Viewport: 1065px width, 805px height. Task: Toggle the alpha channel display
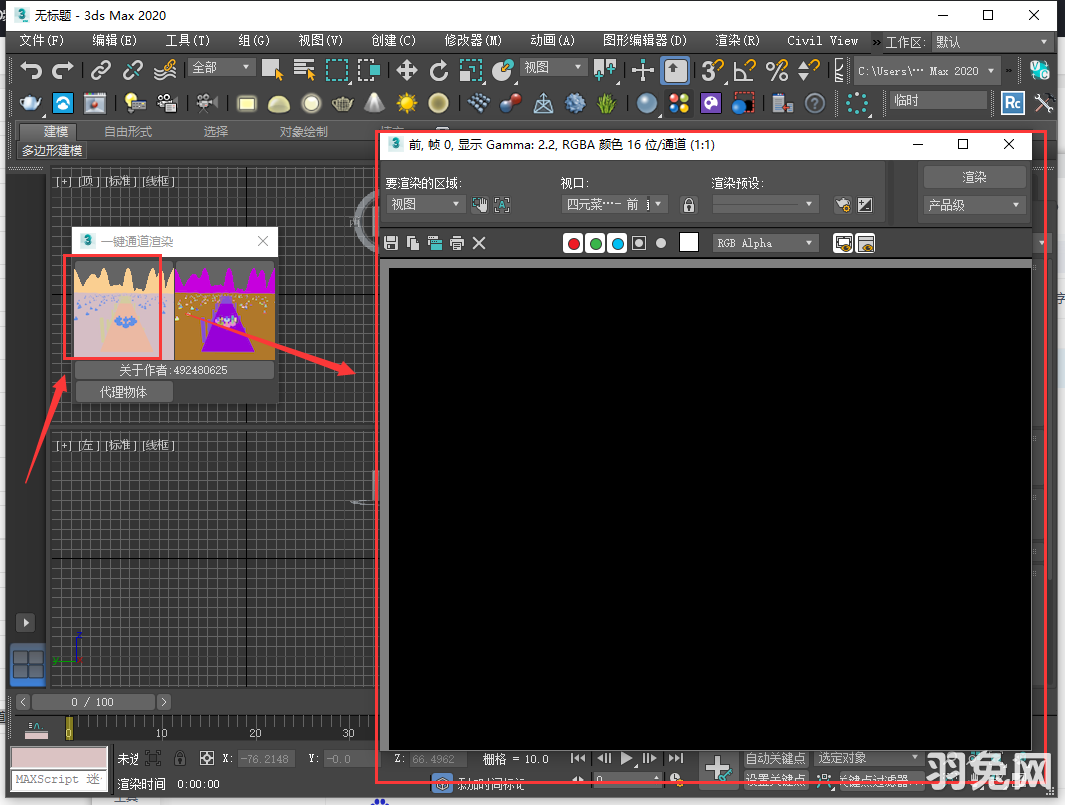pos(638,243)
